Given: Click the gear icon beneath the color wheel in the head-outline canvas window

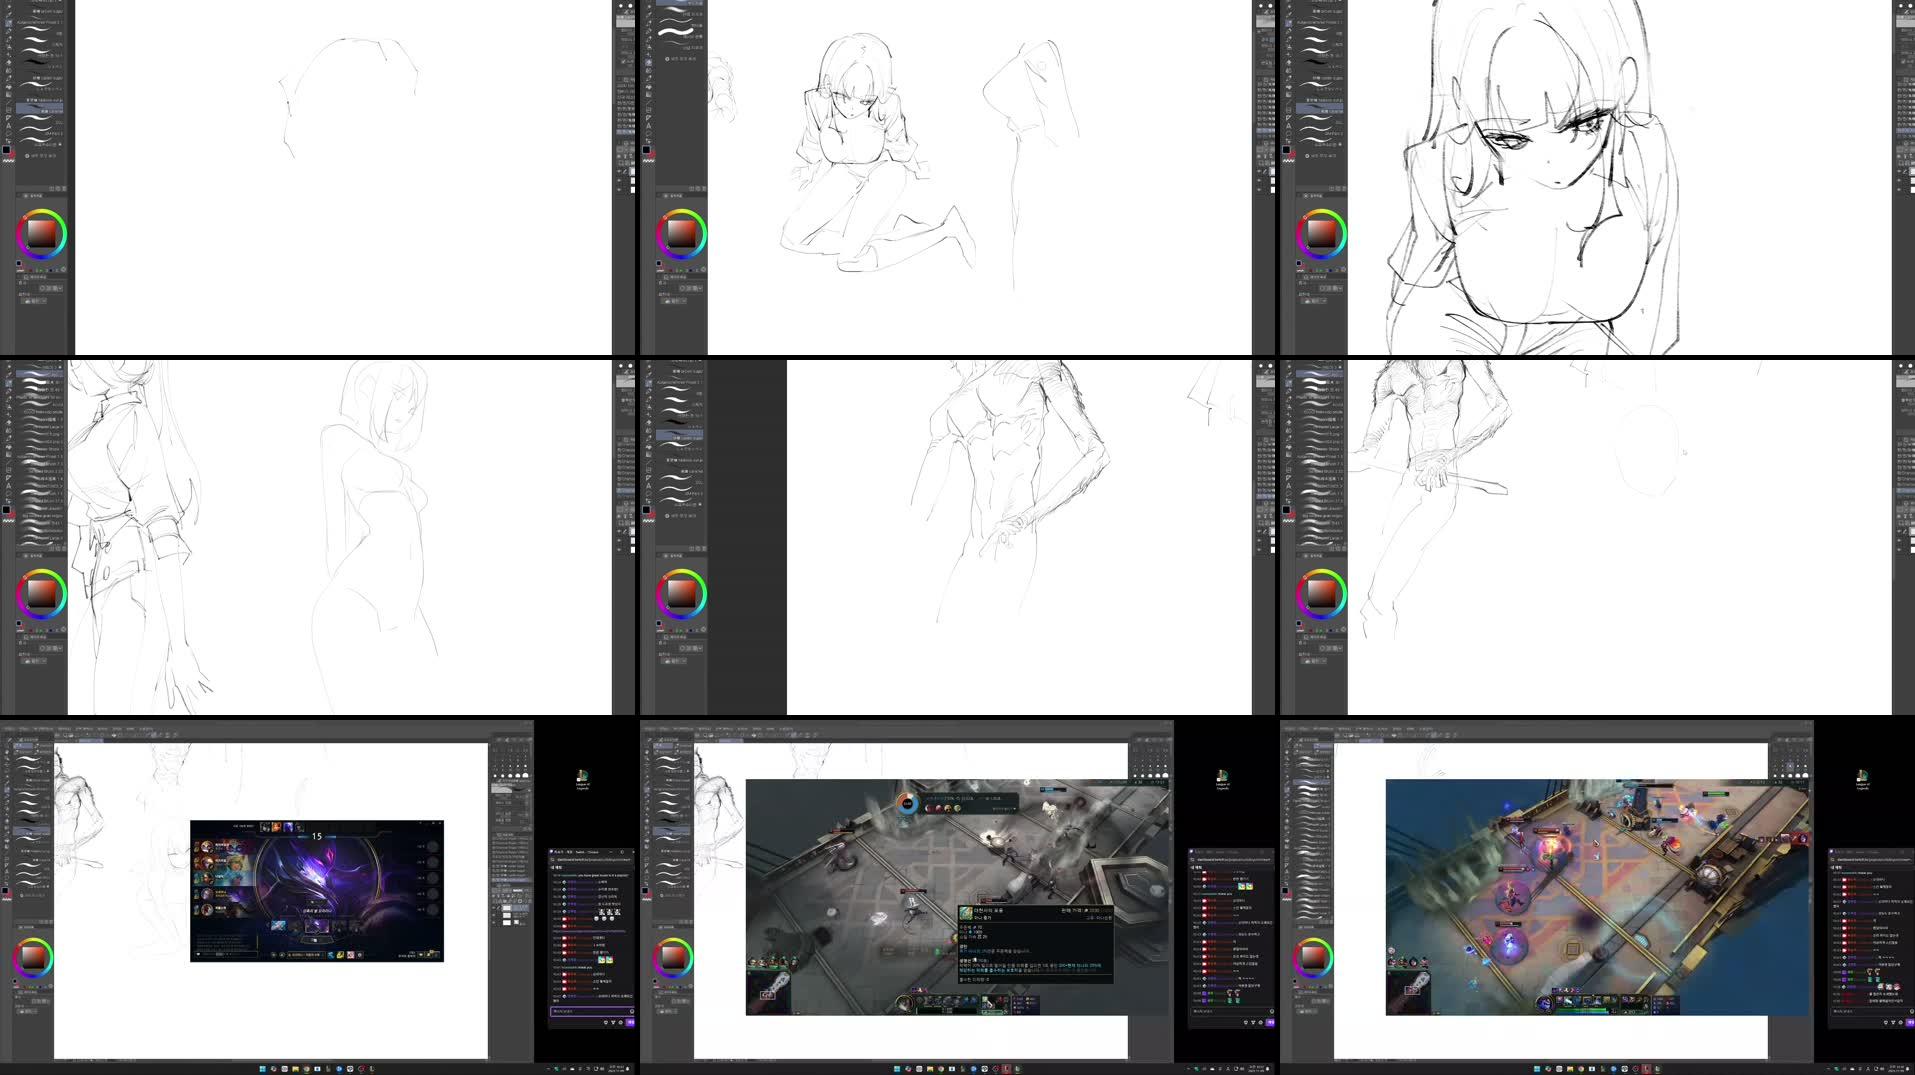Looking at the screenshot, I should click(63, 269).
